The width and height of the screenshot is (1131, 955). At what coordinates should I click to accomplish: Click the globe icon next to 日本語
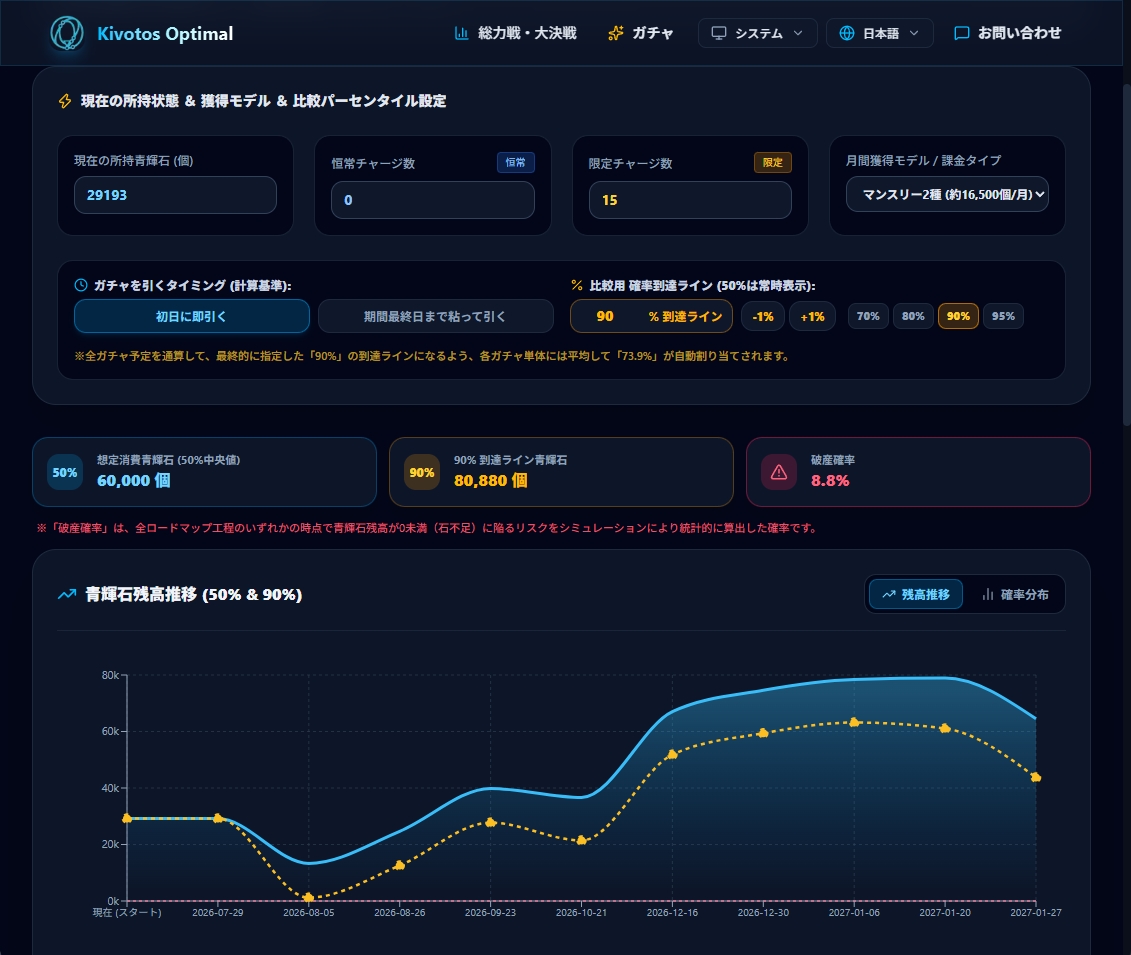point(847,33)
